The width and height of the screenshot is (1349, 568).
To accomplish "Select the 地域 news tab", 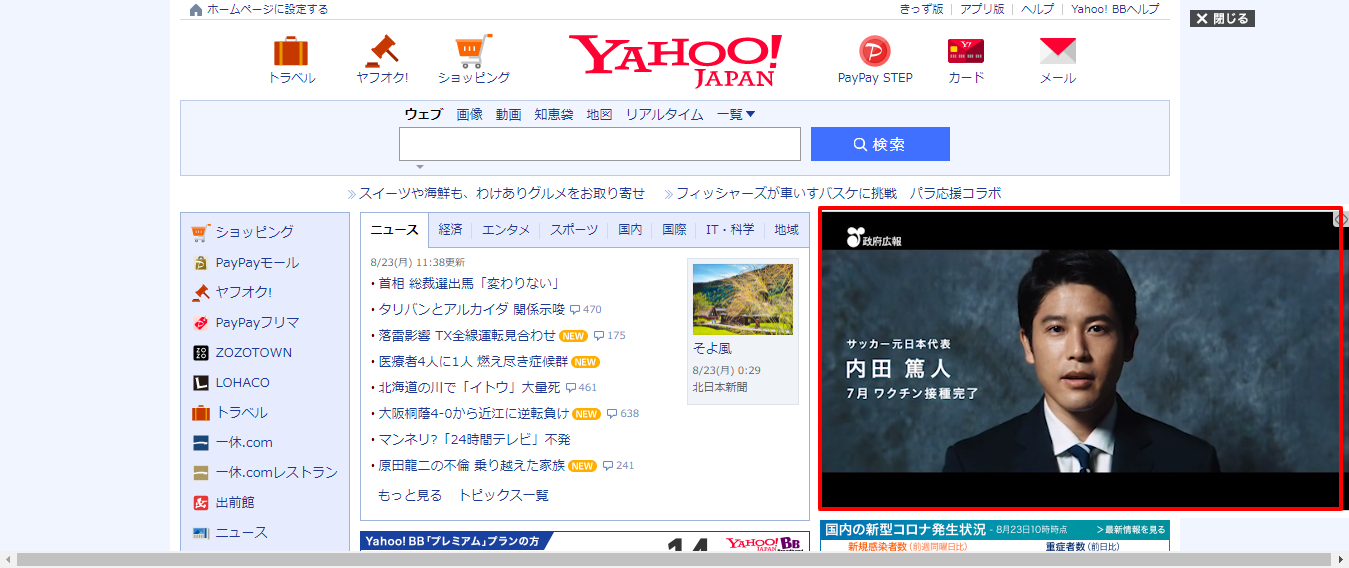I will pos(786,230).
